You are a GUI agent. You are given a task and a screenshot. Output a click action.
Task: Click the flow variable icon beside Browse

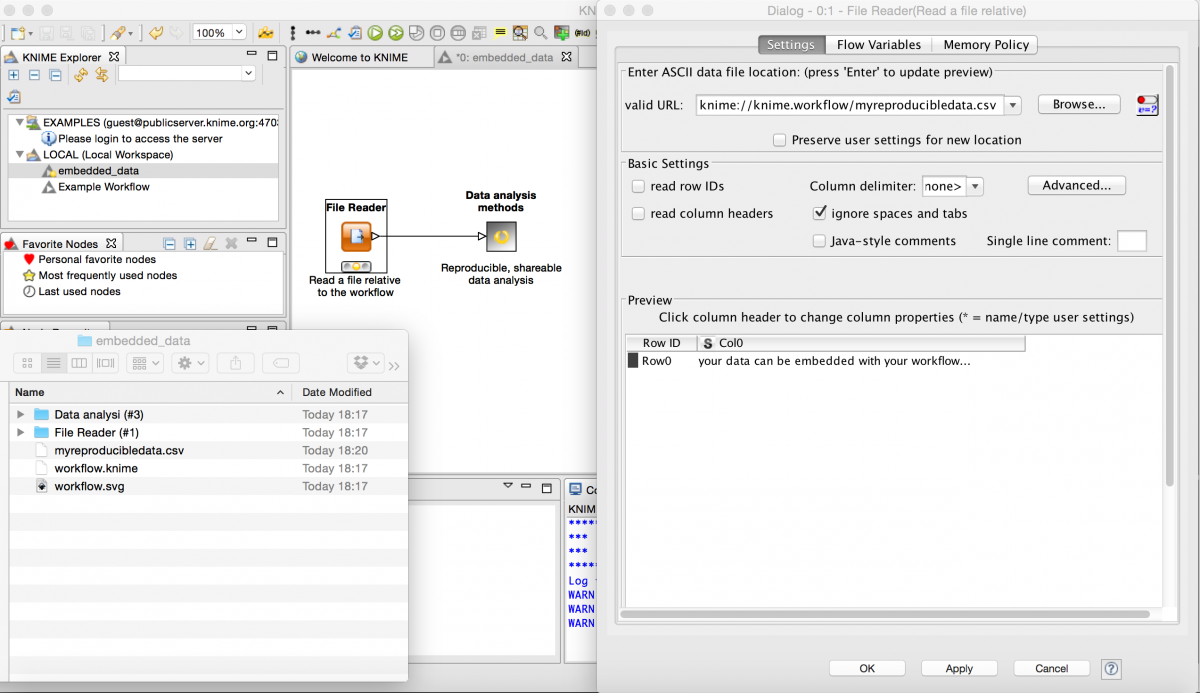click(1147, 105)
